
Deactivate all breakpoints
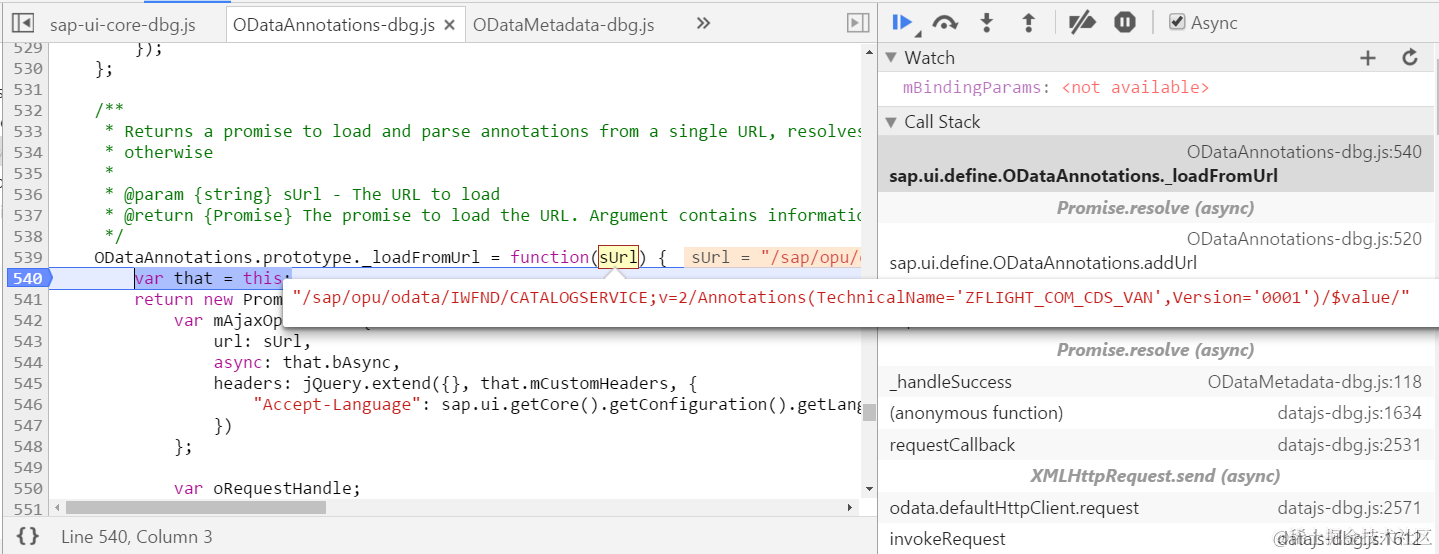click(x=1082, y=22)
